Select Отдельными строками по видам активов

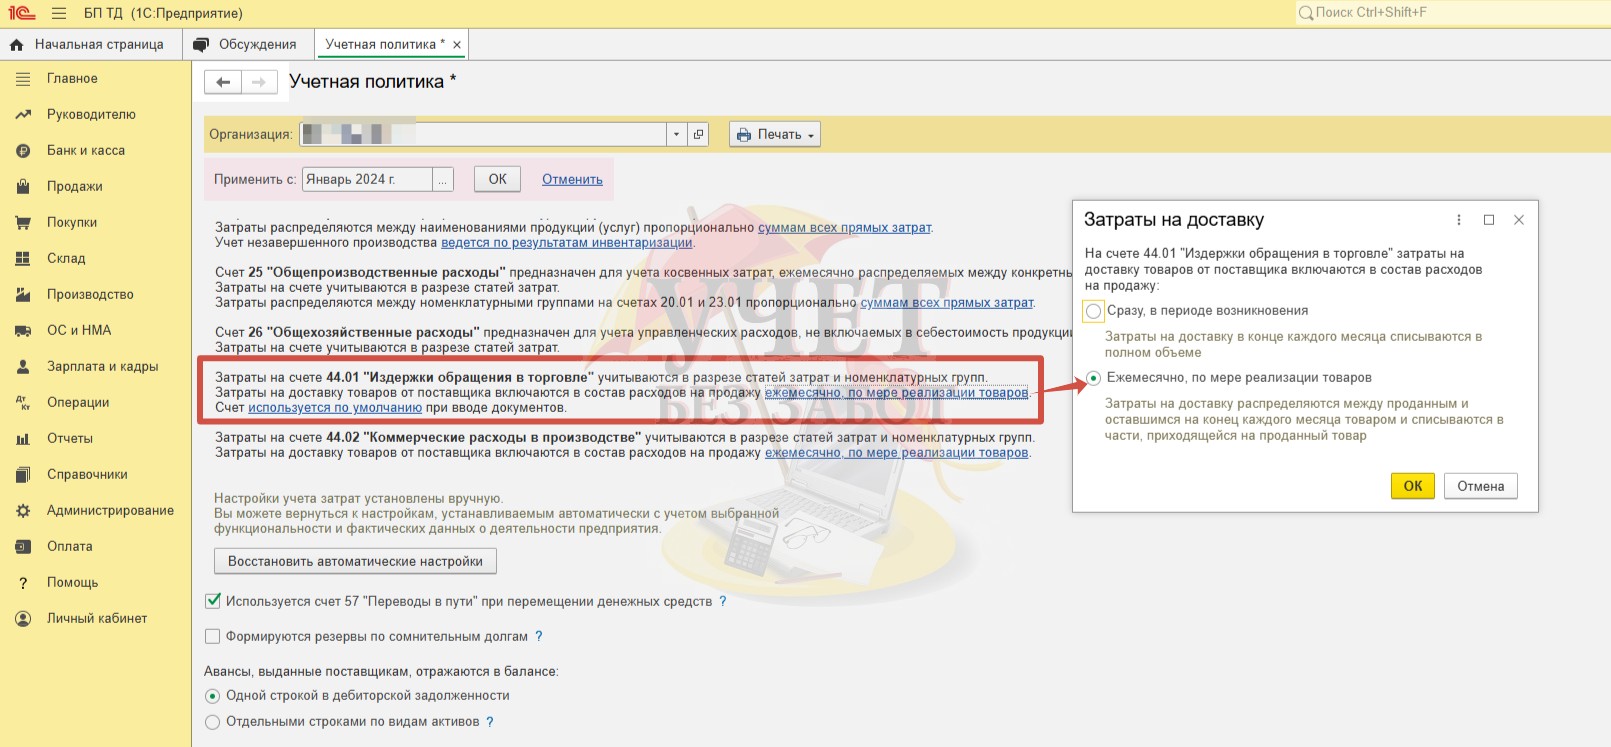tap(212, 722)
